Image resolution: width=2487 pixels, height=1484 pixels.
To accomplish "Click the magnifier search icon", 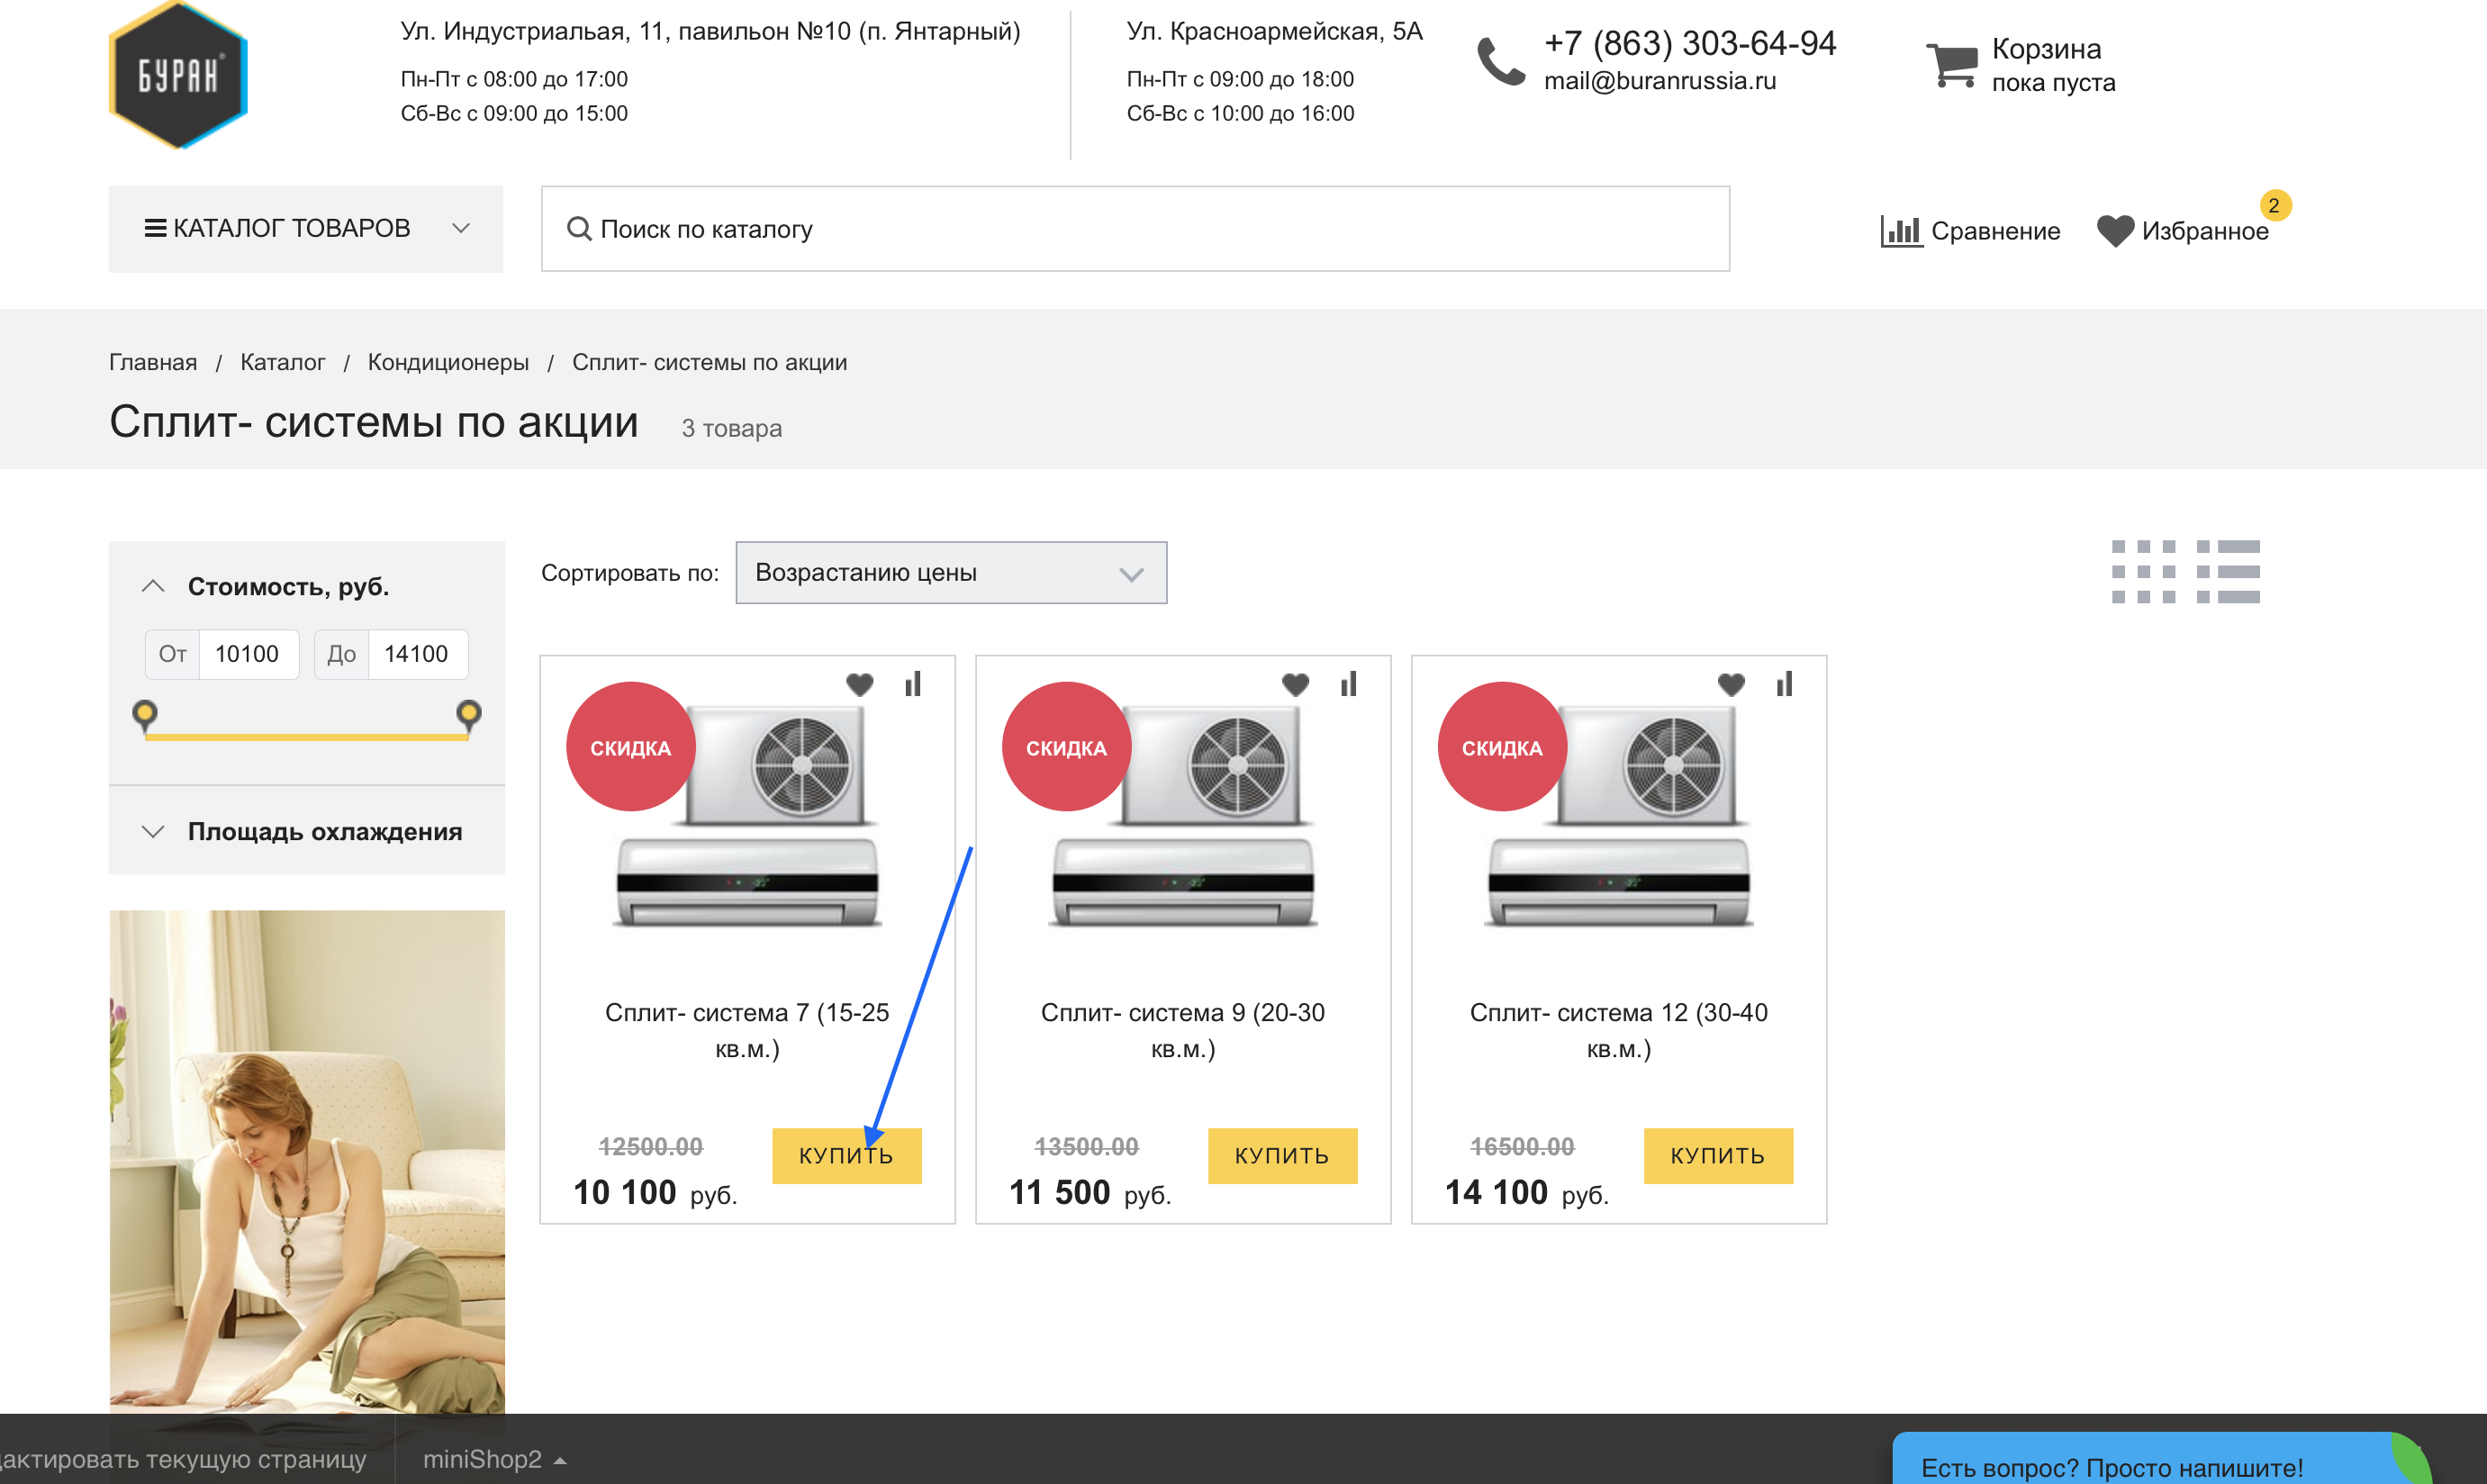I will pyautogui.click(x=579, y=229).
